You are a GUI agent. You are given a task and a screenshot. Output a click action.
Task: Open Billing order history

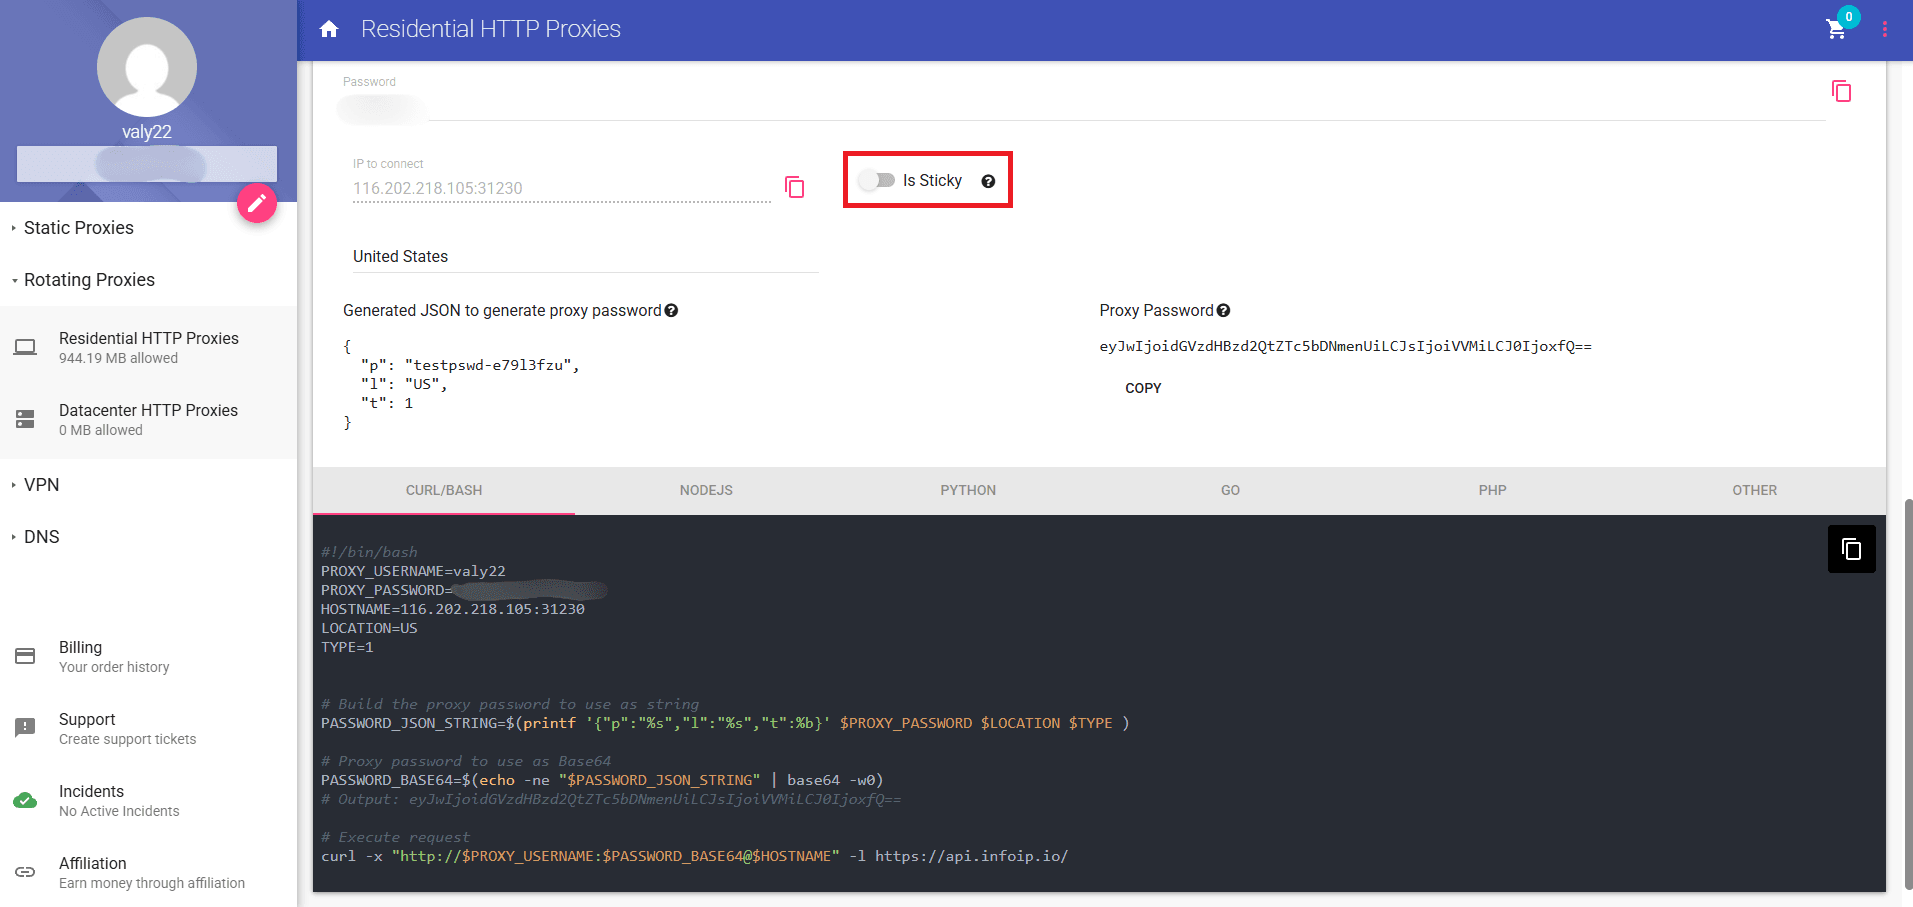[113, 656]
